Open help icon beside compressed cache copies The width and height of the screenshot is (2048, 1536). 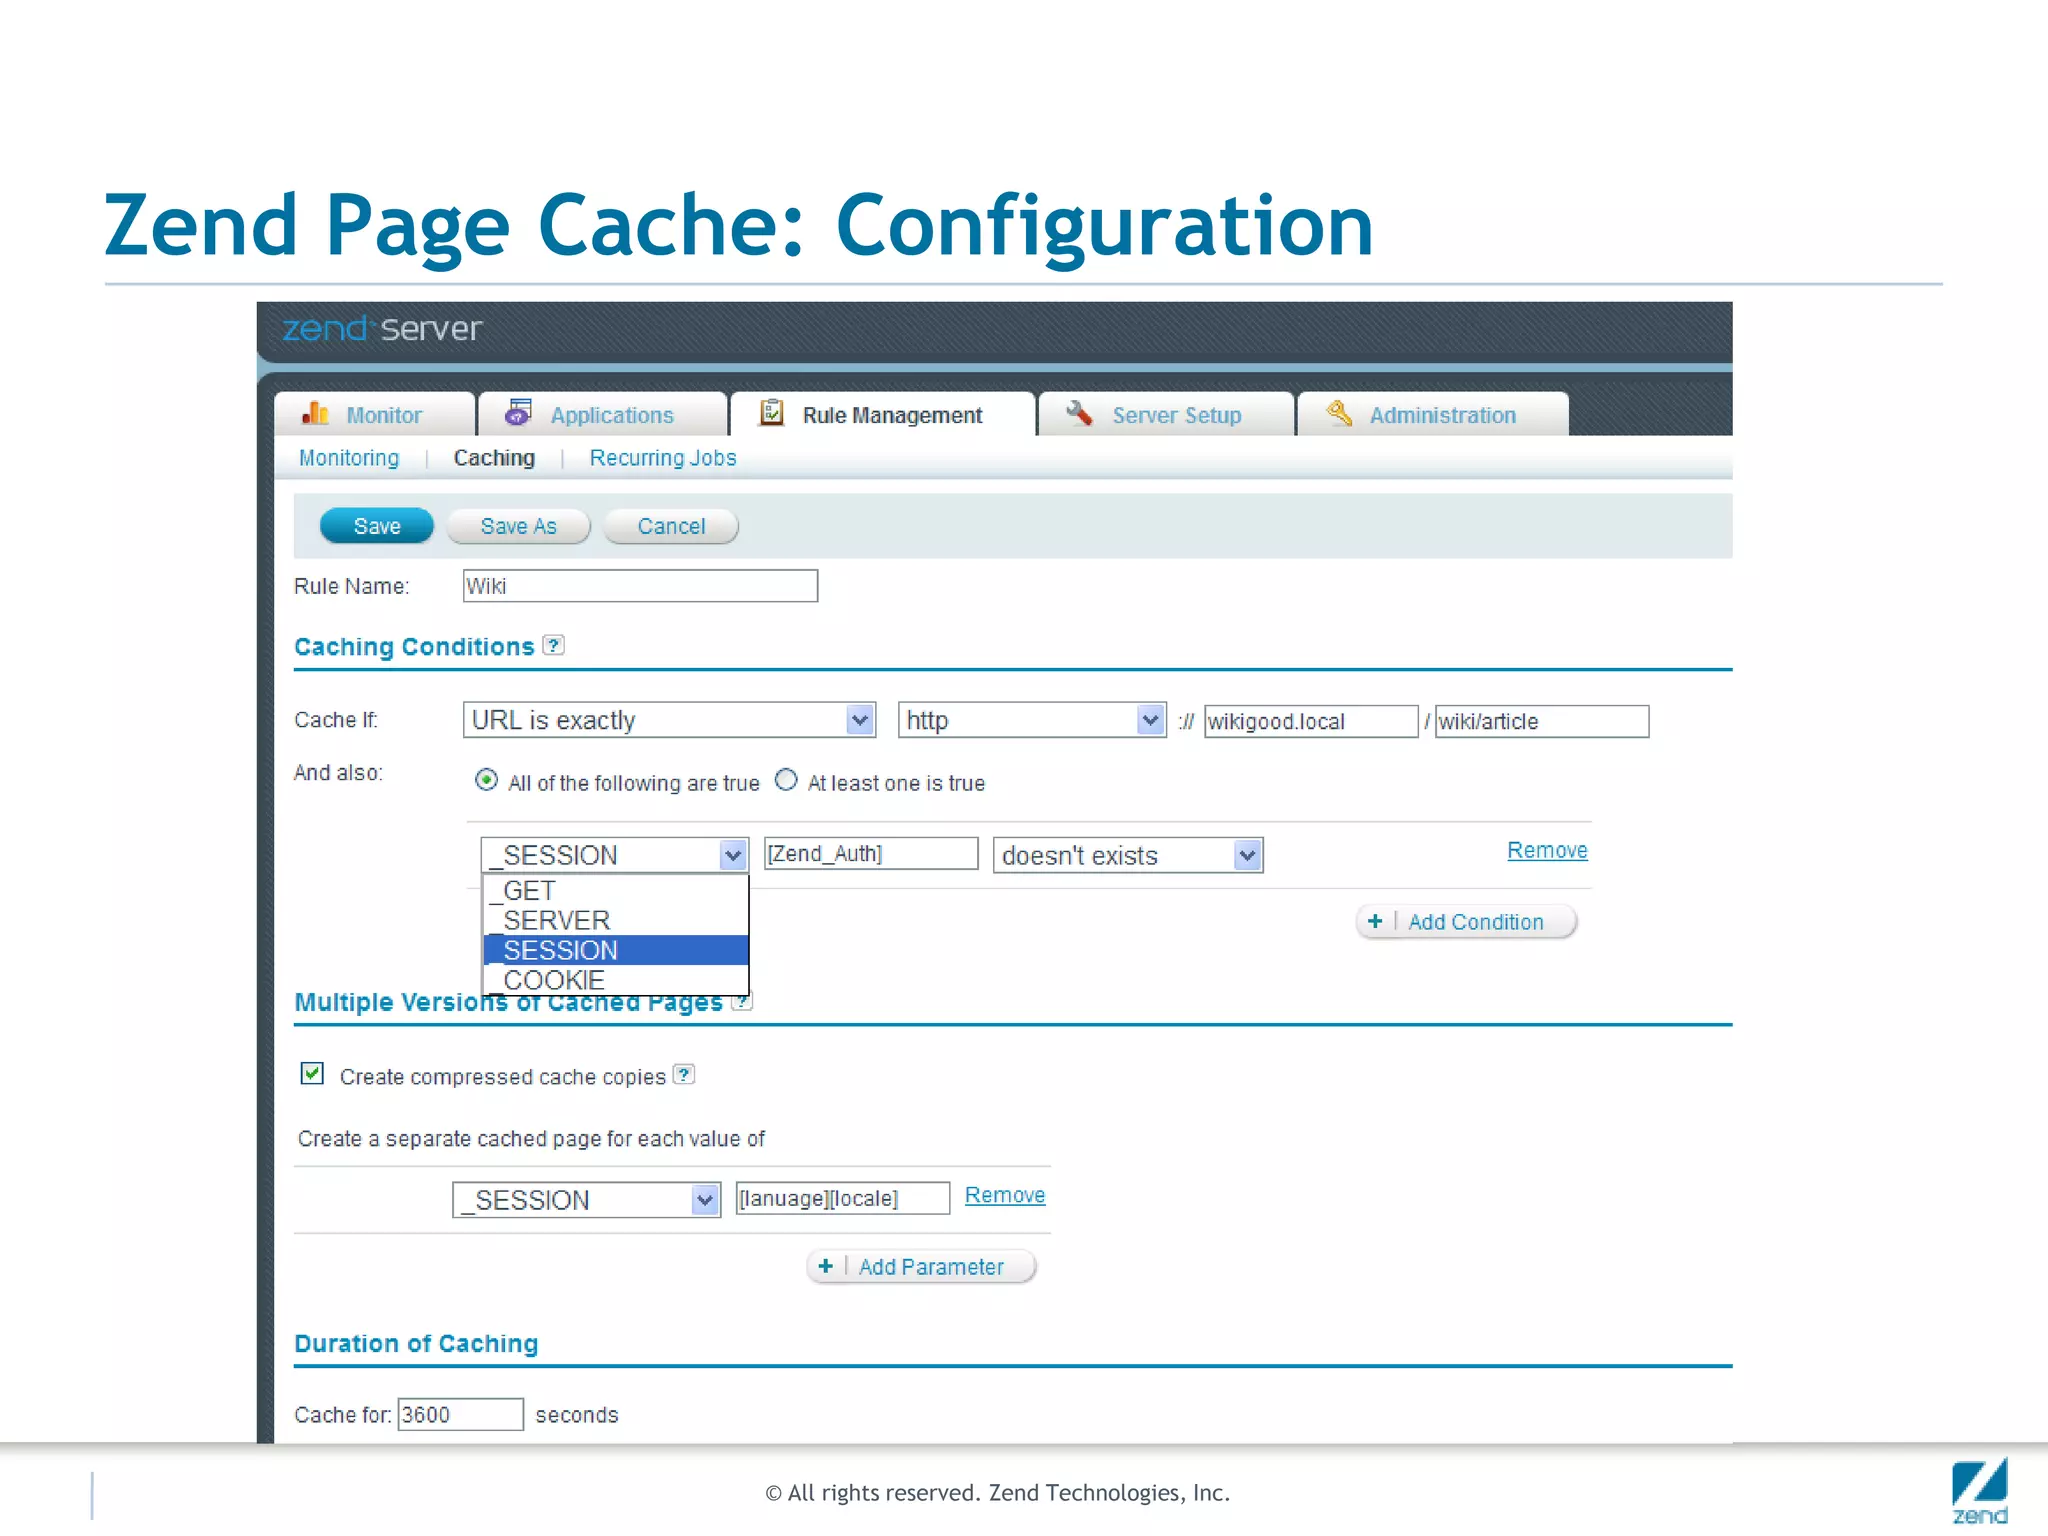coord(684,1074)
